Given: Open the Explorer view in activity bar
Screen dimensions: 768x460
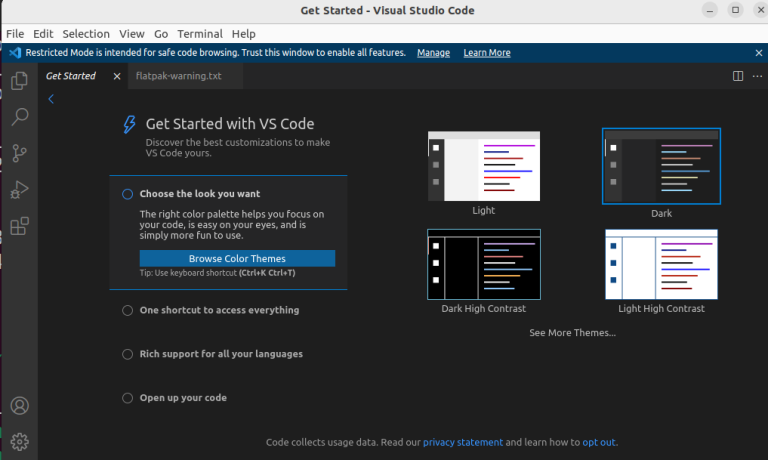Looking at the screenshot, I should coord(19,81).
